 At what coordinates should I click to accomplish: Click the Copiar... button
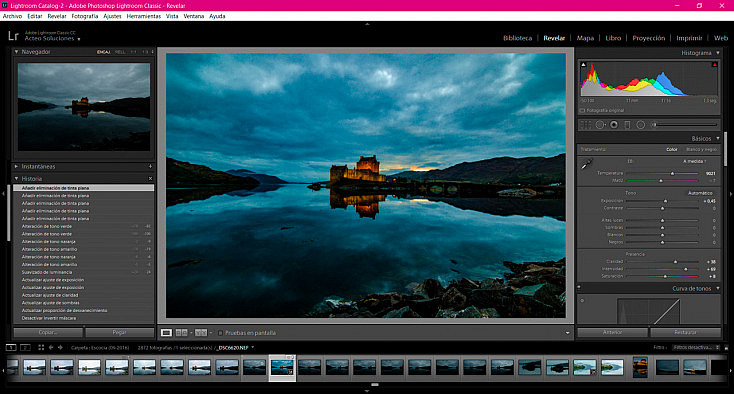48,332
